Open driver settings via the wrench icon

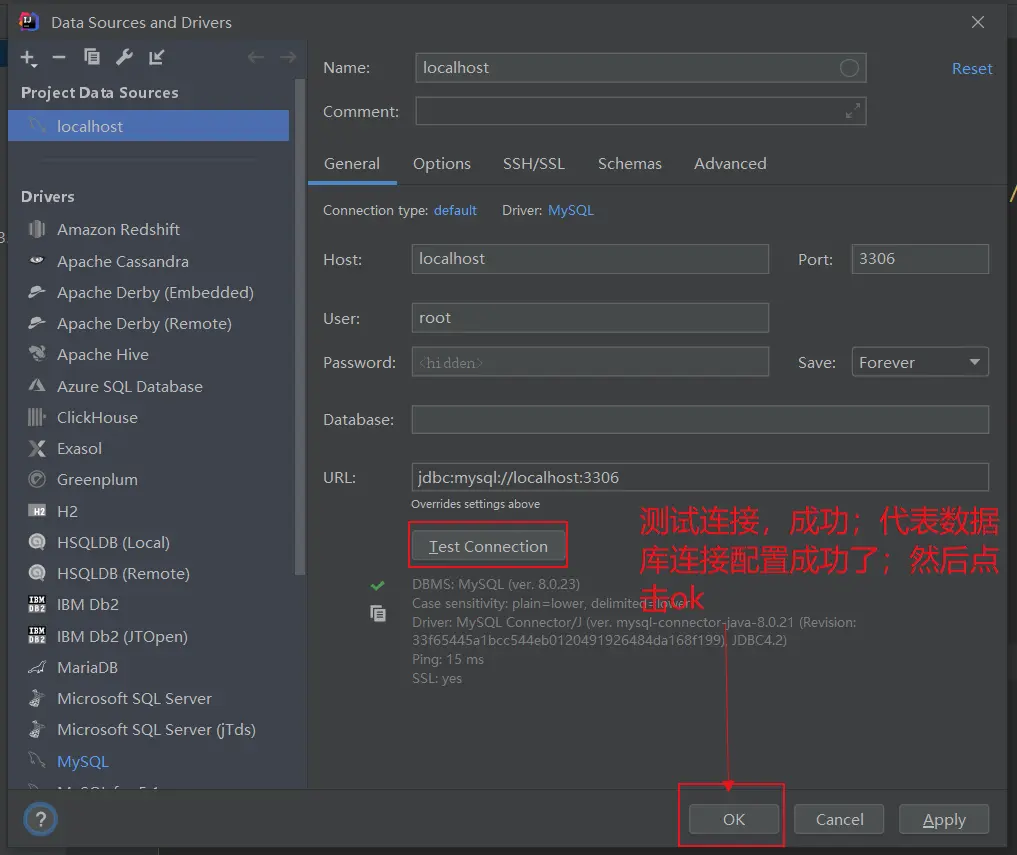(x=124, y=57)
